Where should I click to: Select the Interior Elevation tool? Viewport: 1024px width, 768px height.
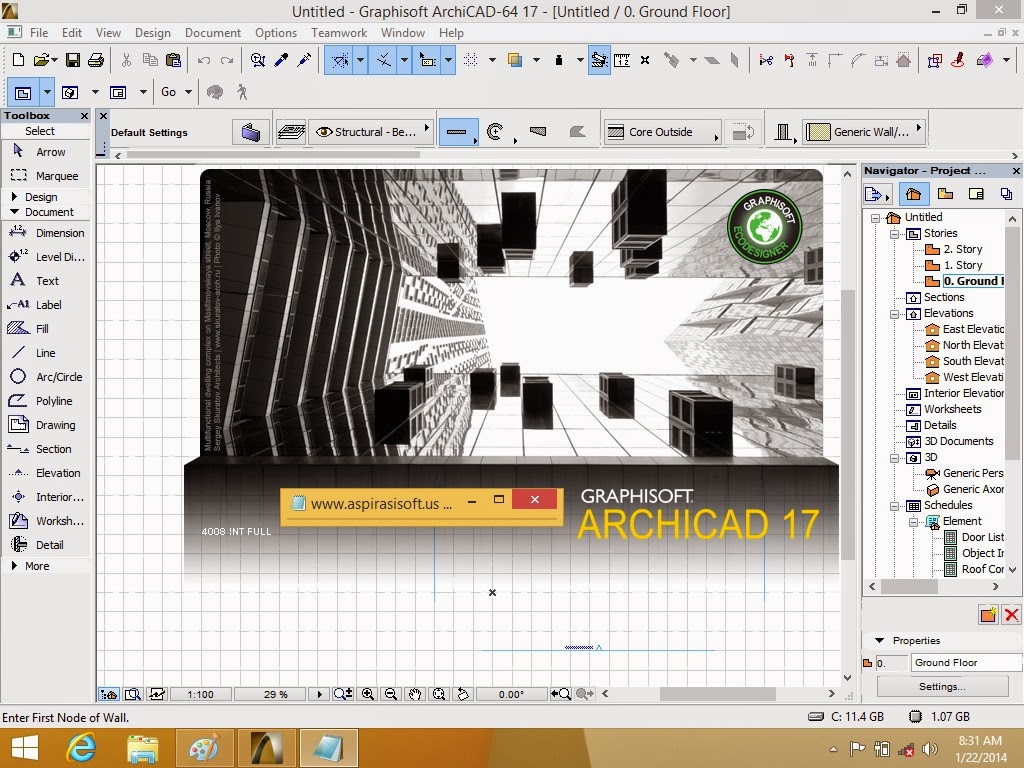[x=46, y=497]
